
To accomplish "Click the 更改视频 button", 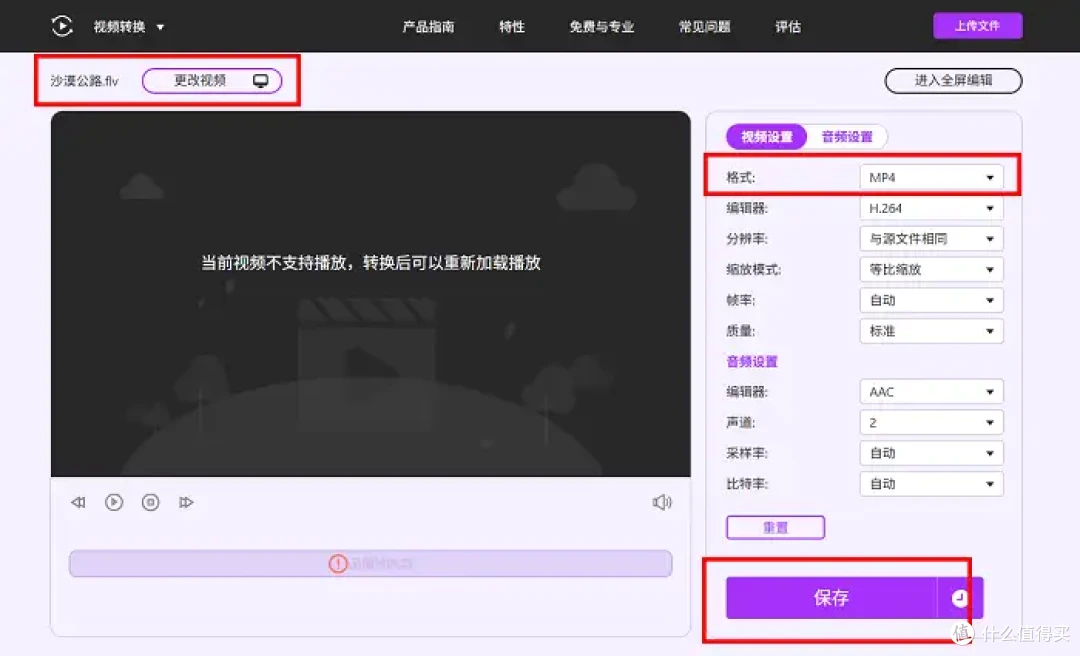I will (x=212, y=81).
